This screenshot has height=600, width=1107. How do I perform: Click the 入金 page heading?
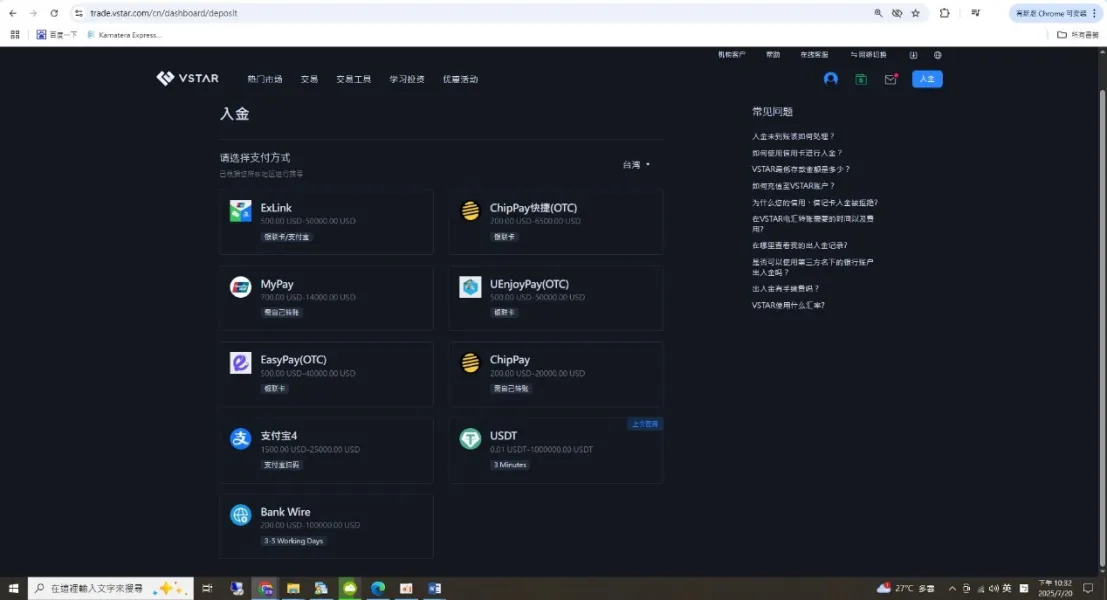point(234,114)
